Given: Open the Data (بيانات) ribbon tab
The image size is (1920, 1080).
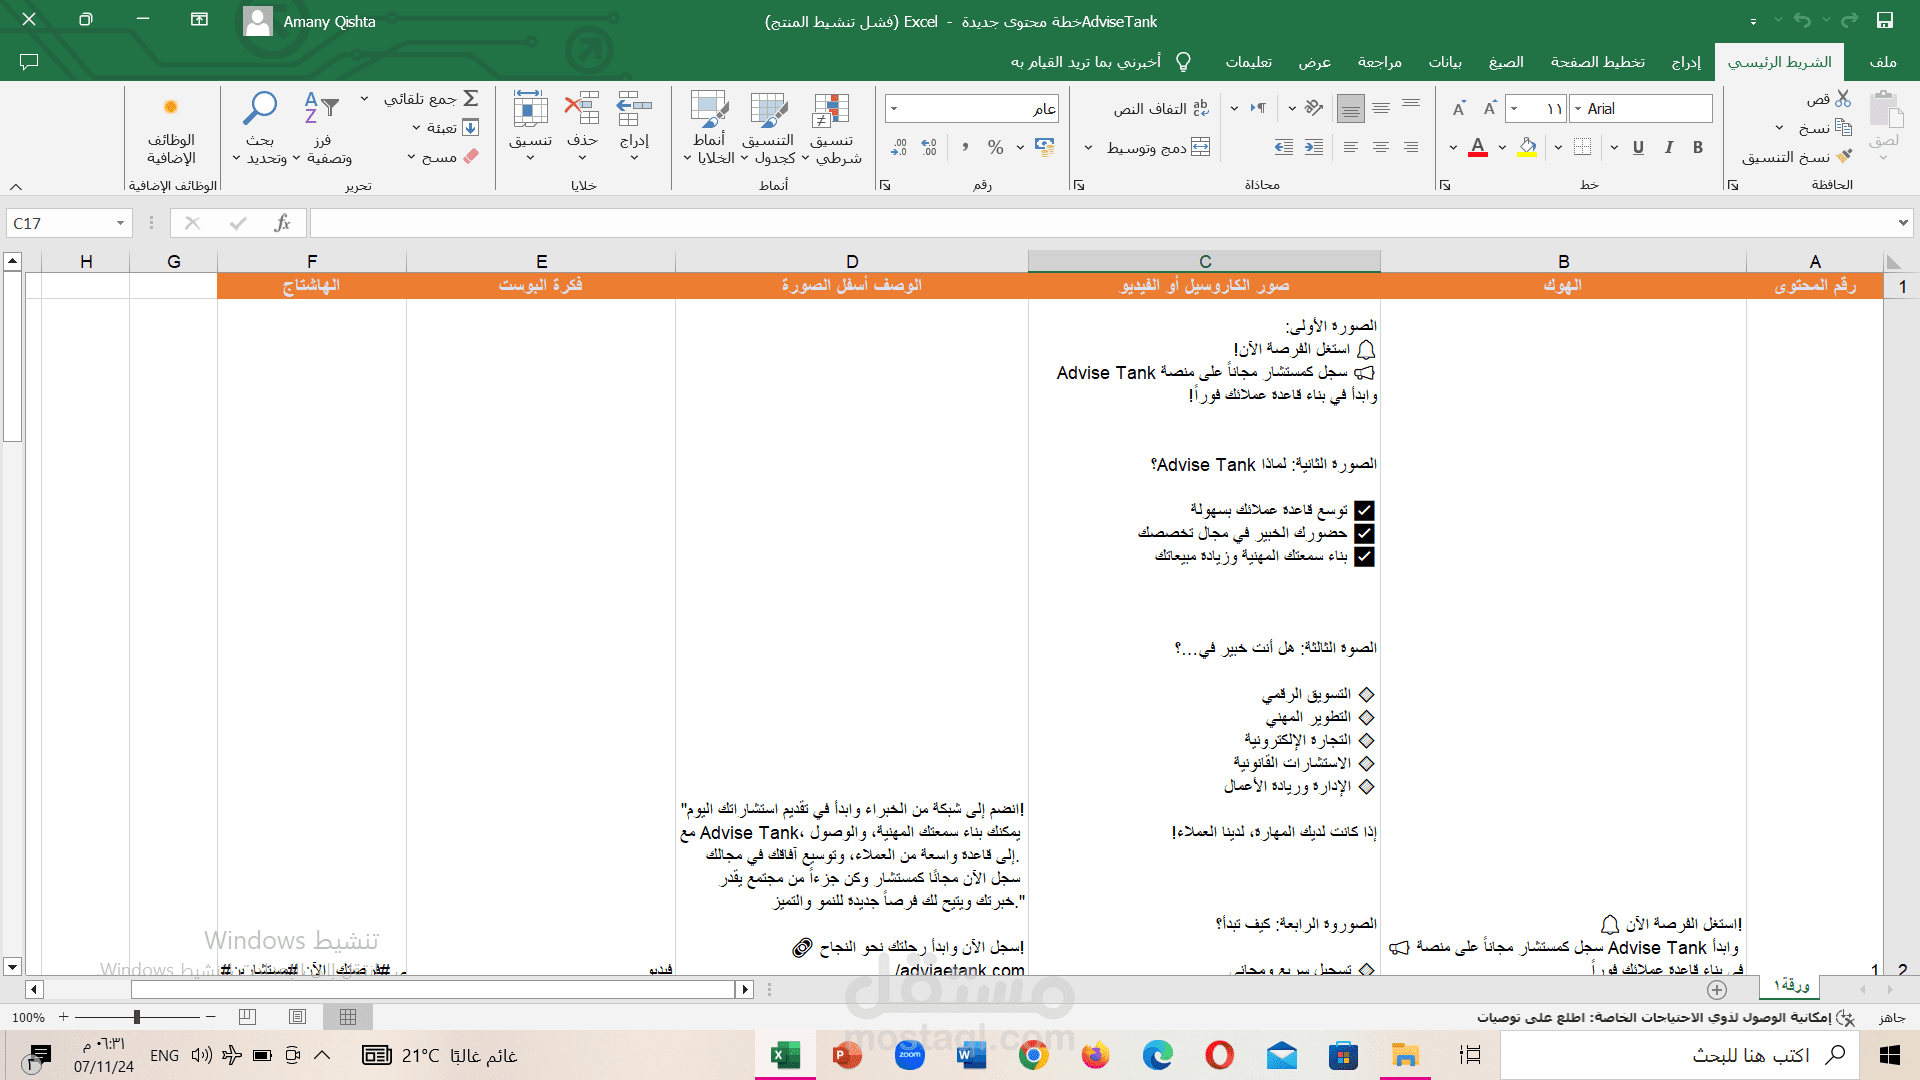Looking at the screenshot, I should click(1444, 62).
